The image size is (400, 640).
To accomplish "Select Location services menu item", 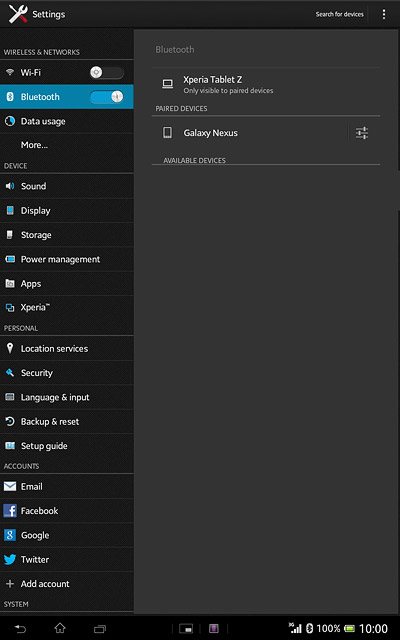I will tap(67, 349).
